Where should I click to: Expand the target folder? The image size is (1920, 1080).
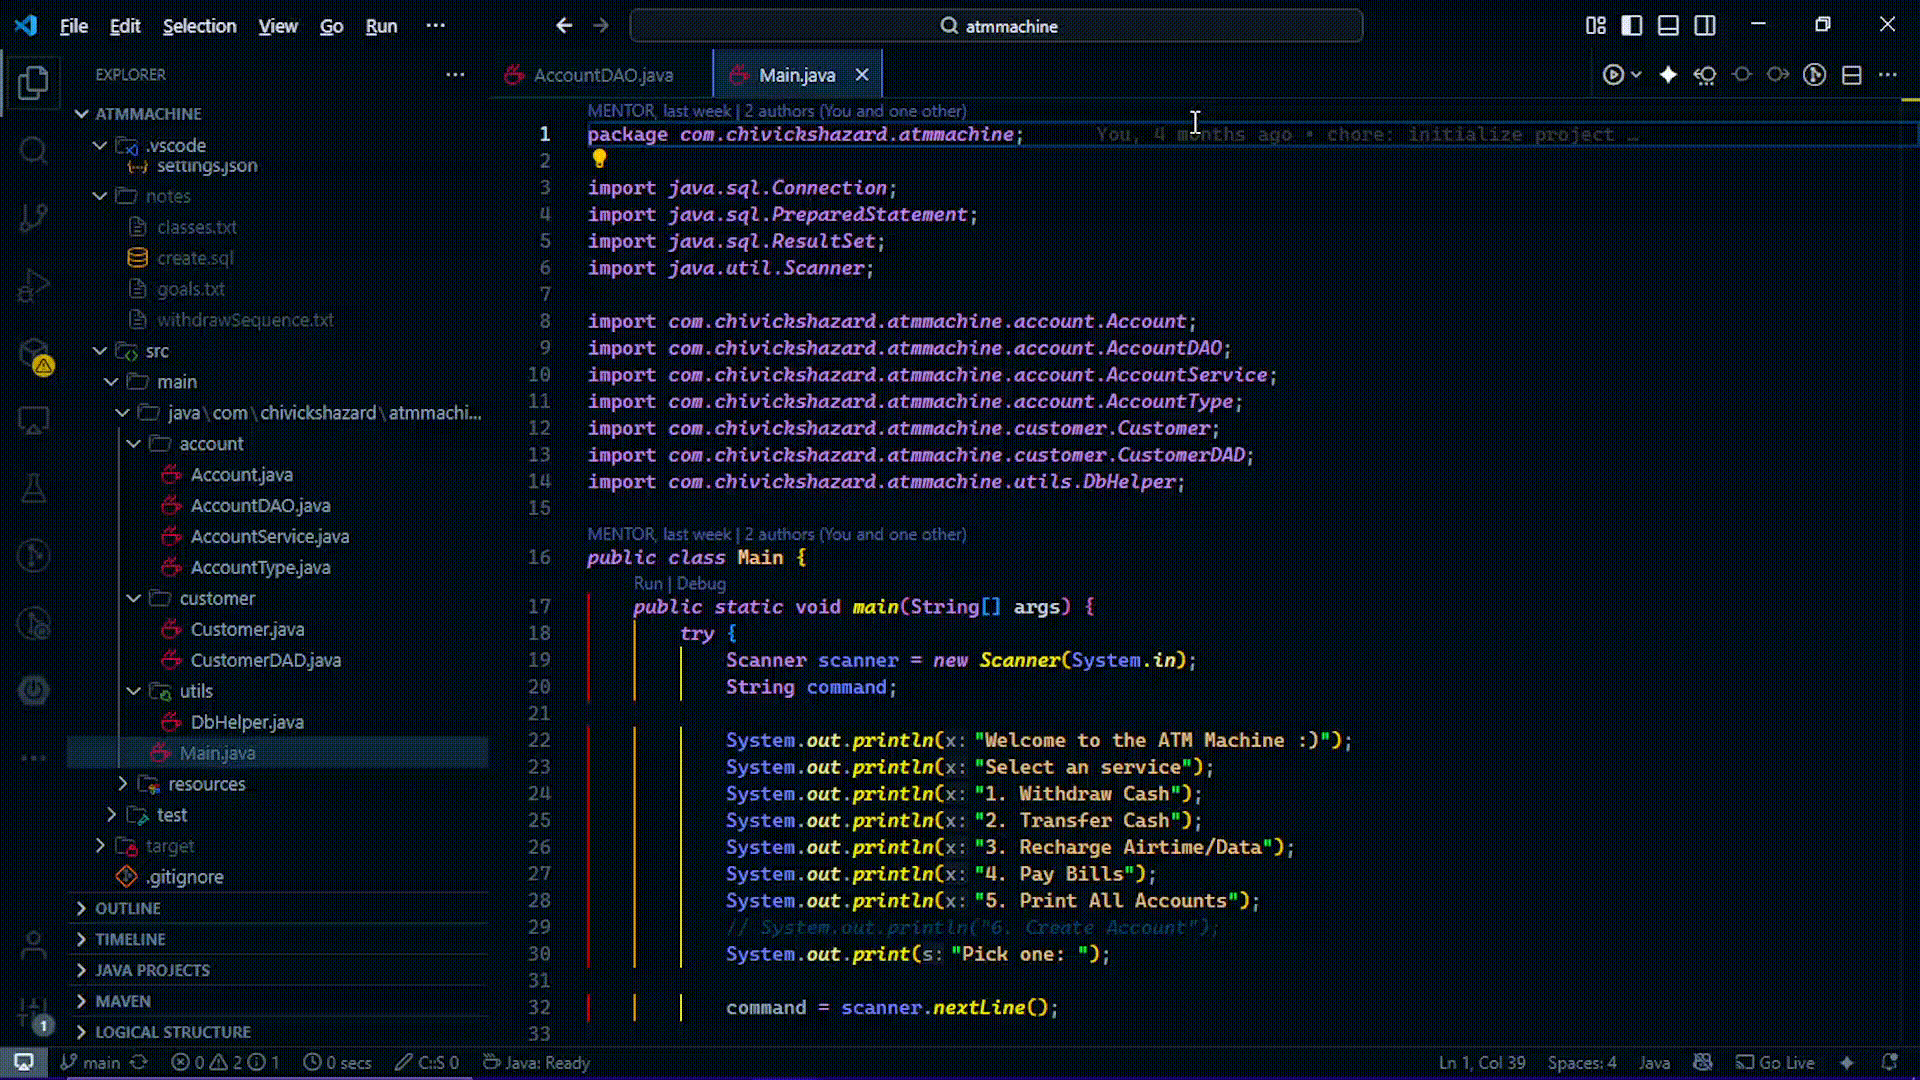pyautogui.click(x=100, y=846)
